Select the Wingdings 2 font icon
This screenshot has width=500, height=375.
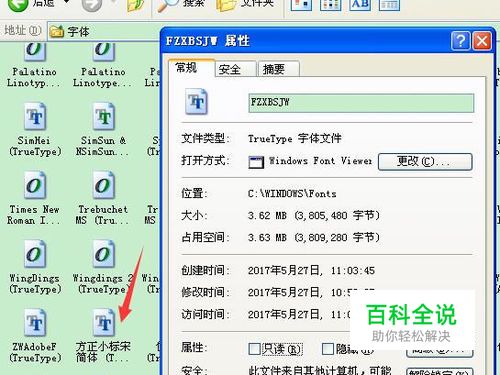(103, 254)
